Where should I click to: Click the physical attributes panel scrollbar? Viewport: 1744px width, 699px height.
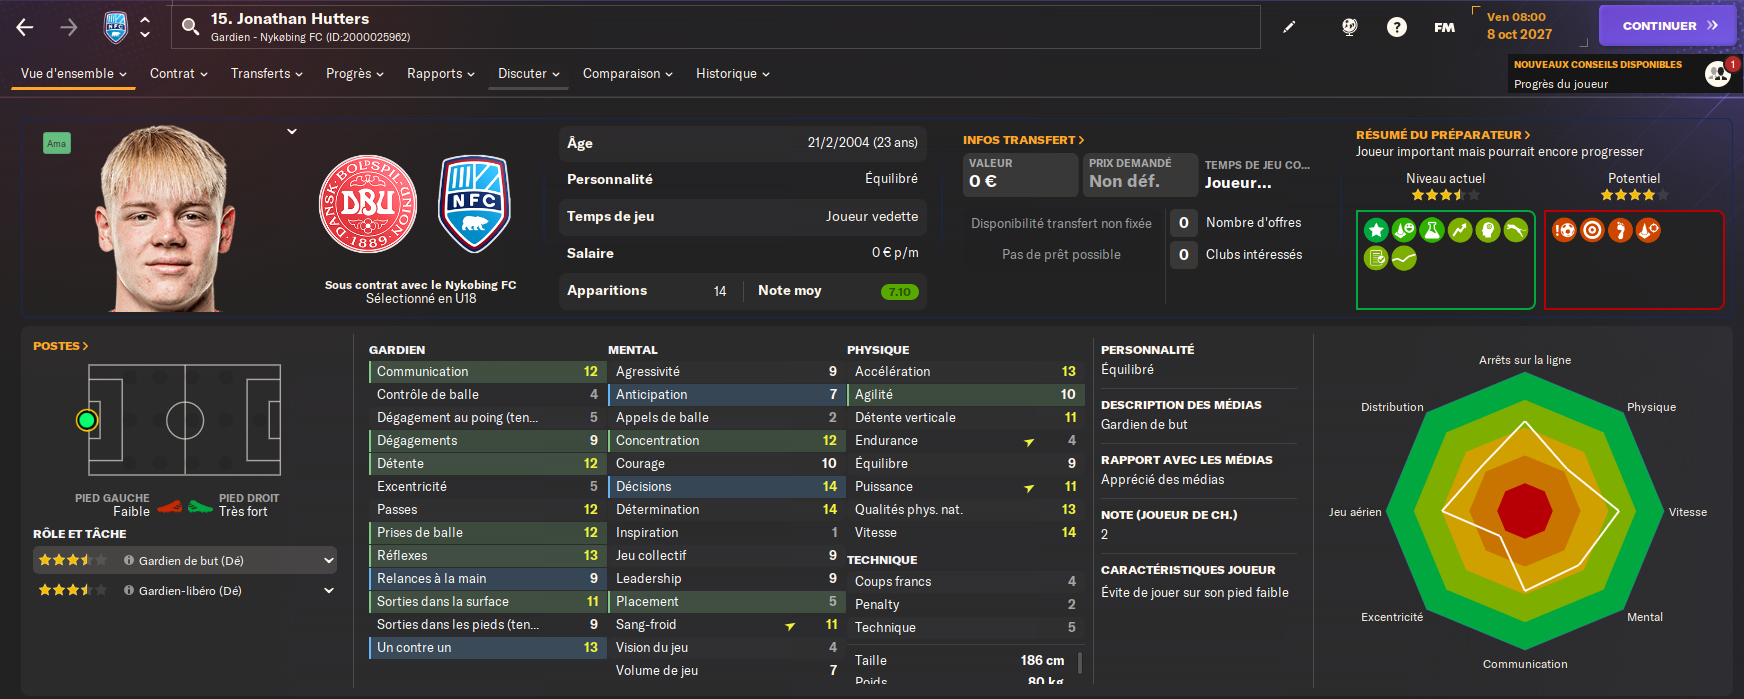1080,663
